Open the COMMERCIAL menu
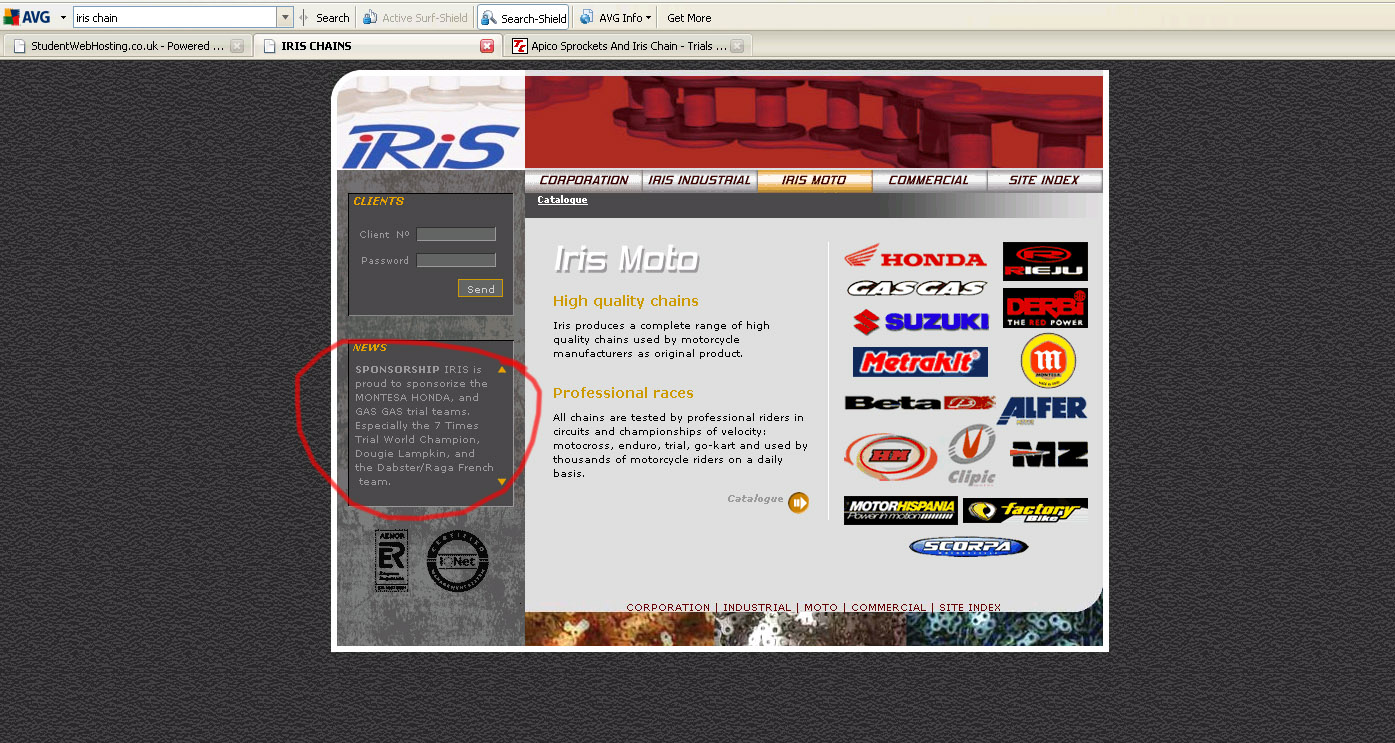Image resolution: width=1395 pixels, height=743 pixels. (929, 181)
